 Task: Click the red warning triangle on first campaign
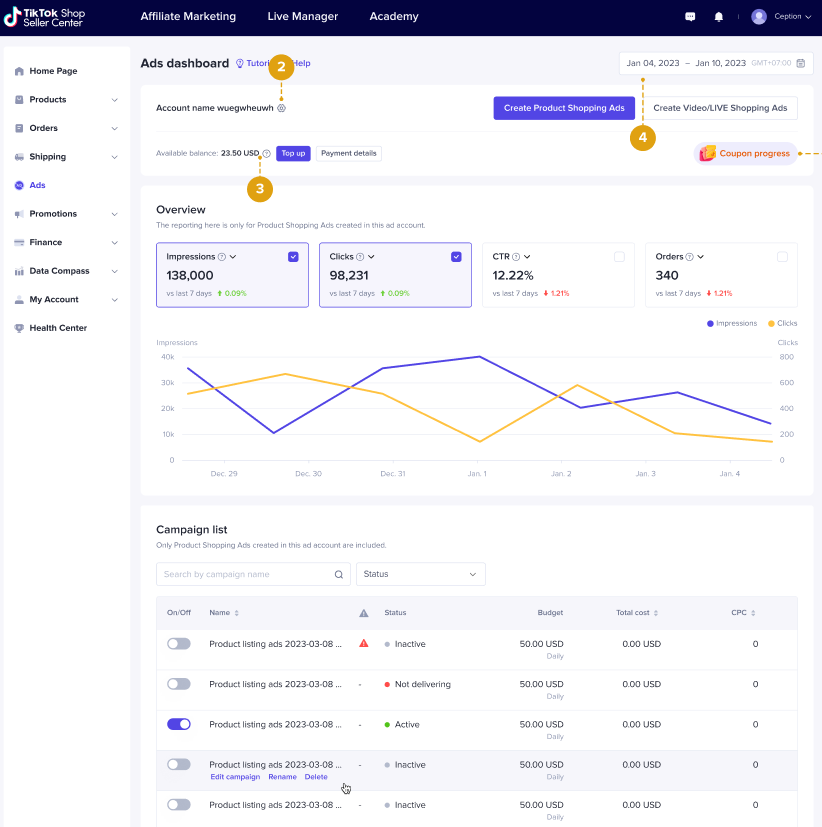pyautogui.click(x=364, y=643)
